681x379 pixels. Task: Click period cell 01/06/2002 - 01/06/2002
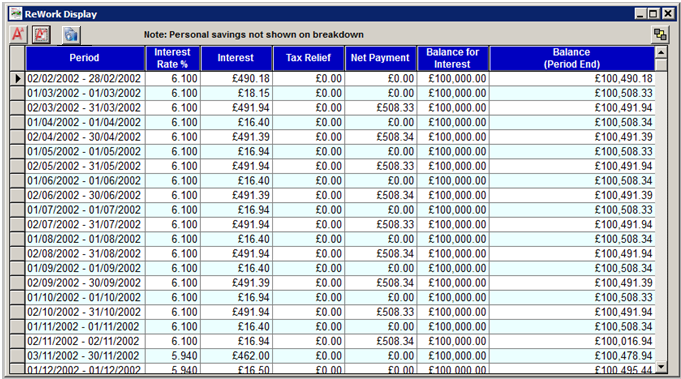[85, 181]
